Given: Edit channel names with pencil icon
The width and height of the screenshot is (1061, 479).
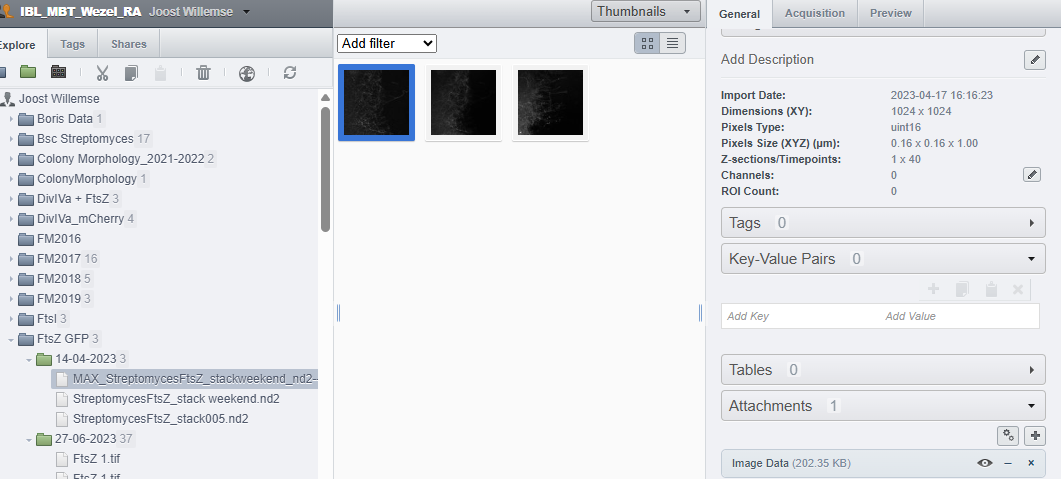Looking at the screenshot, I should point(1033,175).
